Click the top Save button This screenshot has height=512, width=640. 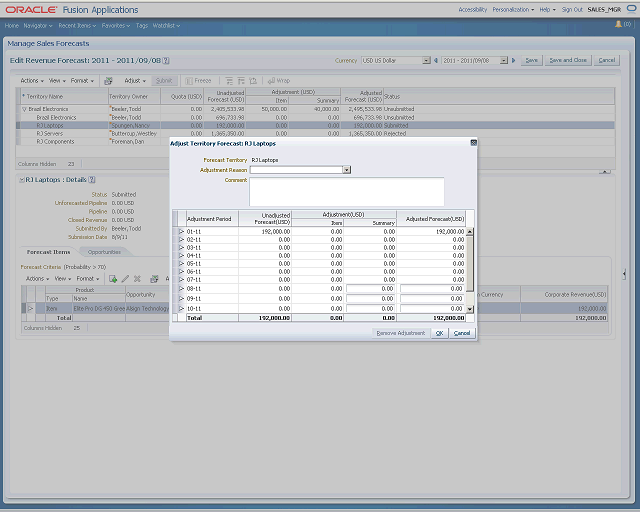click(x=531, y=60)
